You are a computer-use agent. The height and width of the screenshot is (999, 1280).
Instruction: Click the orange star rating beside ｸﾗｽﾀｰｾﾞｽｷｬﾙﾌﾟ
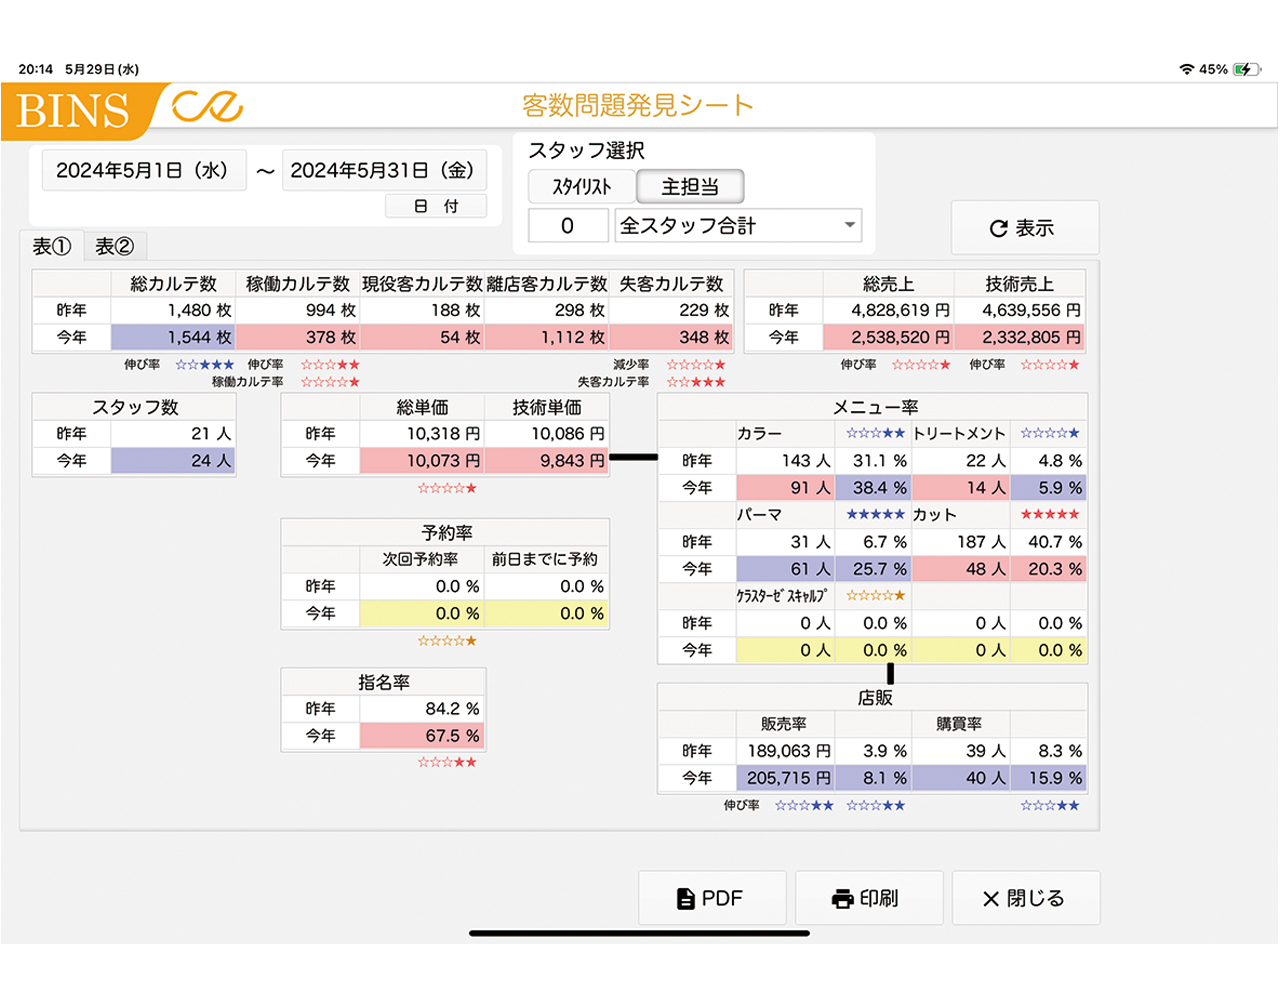875,596
